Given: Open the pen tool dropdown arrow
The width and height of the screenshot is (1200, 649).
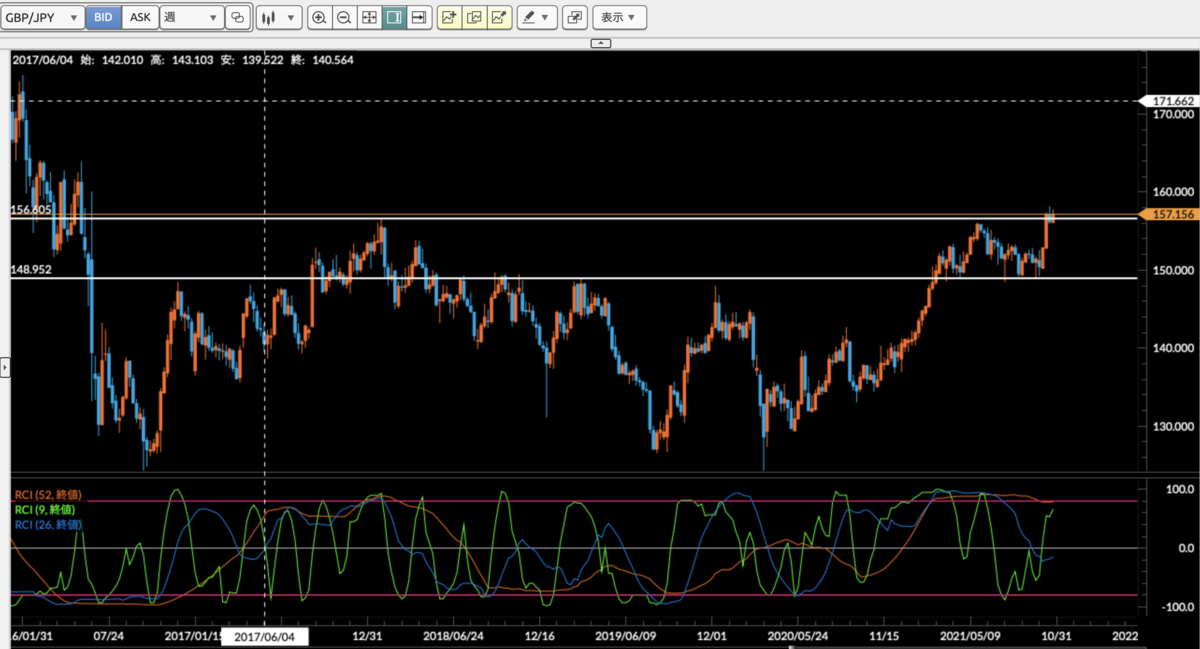Looking at the screenshot, I should coord(546,17).
